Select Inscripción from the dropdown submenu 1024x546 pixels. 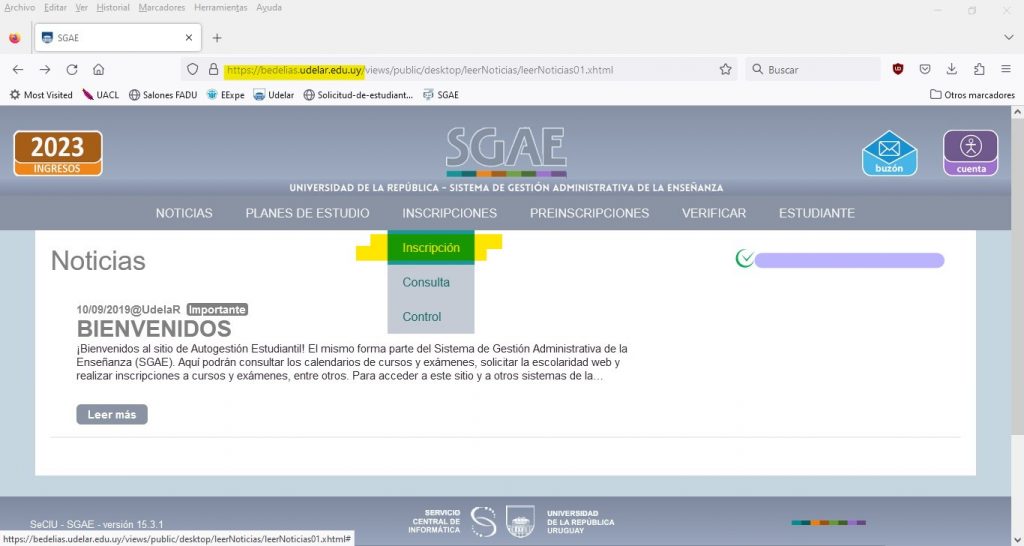pyautogui.click(x=431, y=248)
